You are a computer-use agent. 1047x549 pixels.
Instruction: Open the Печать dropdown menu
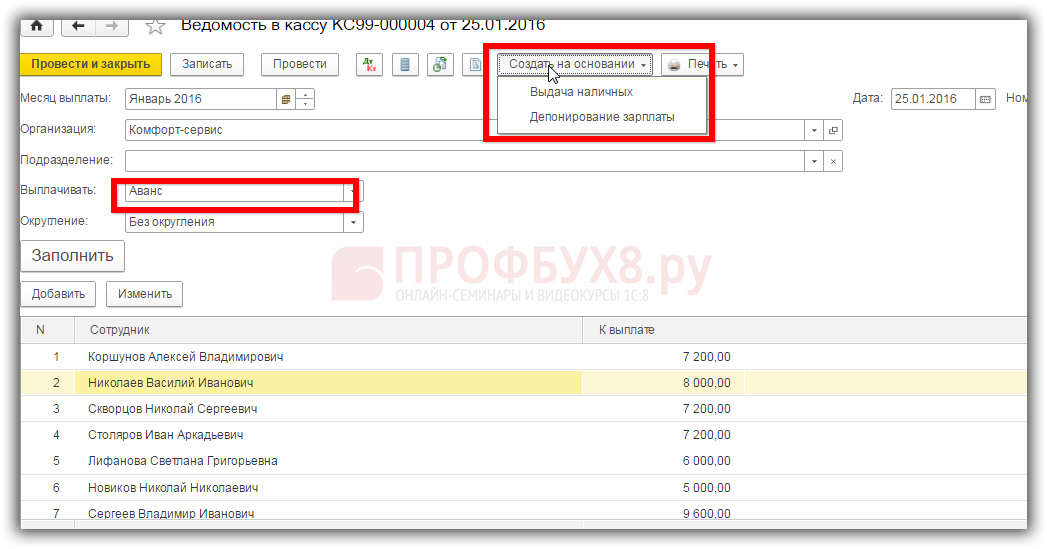pyautogui.click(x=704, y=65)
